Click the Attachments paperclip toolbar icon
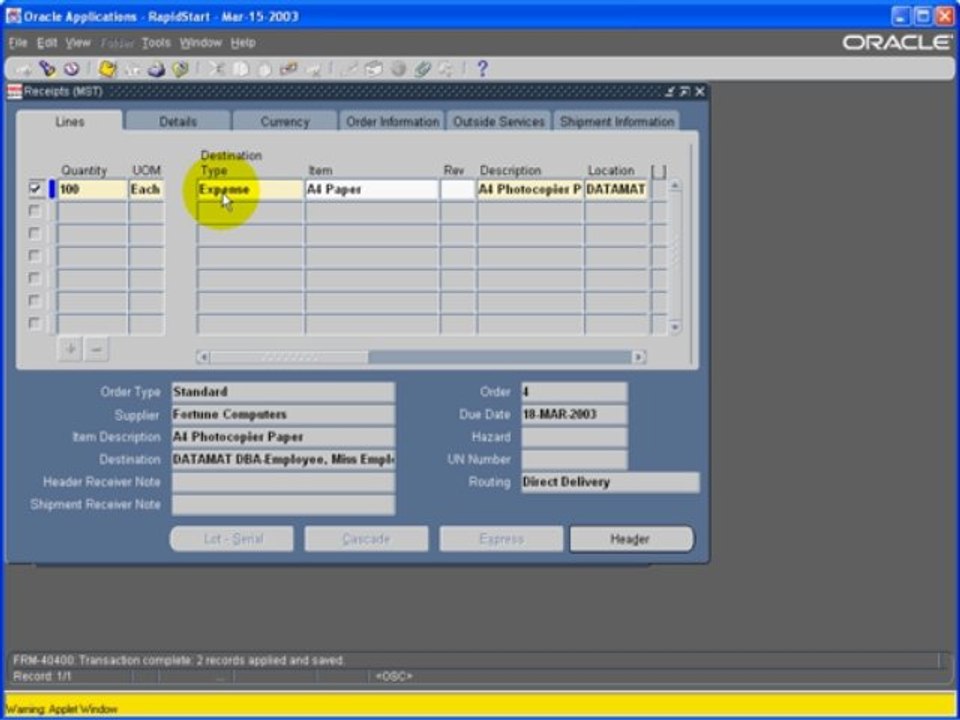The width and height of the screenshot is (960, 720). click(x=422, y=69)
